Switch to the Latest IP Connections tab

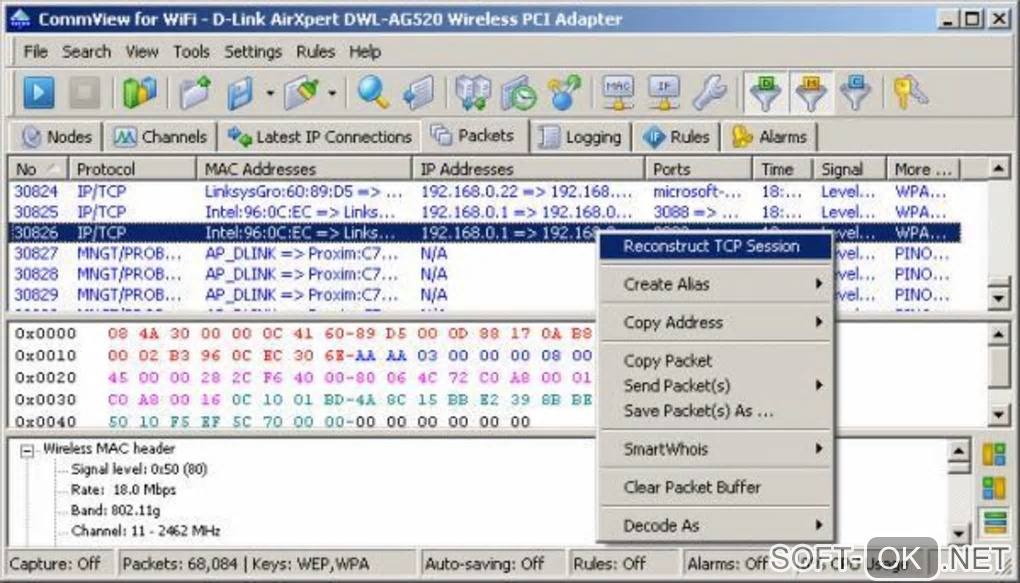pyautogui.click(x=319, y=137)
